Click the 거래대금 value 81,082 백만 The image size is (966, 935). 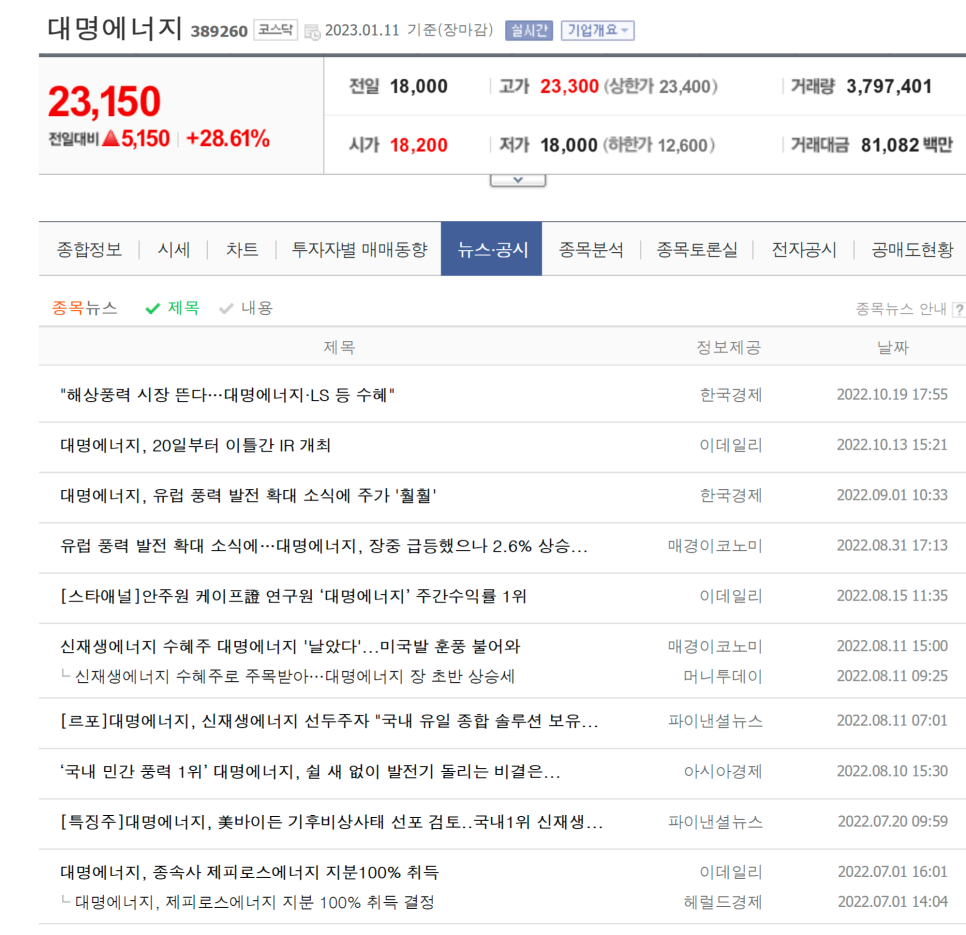[x=906, y=145]
